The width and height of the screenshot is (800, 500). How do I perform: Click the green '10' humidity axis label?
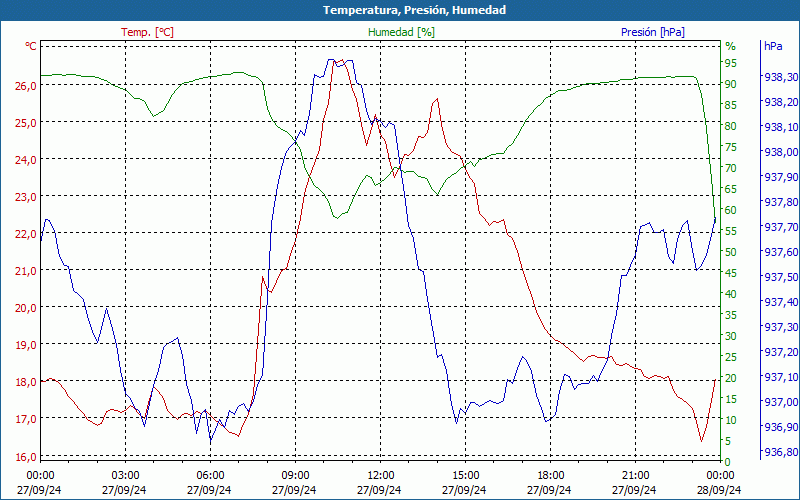coord(731,420)
